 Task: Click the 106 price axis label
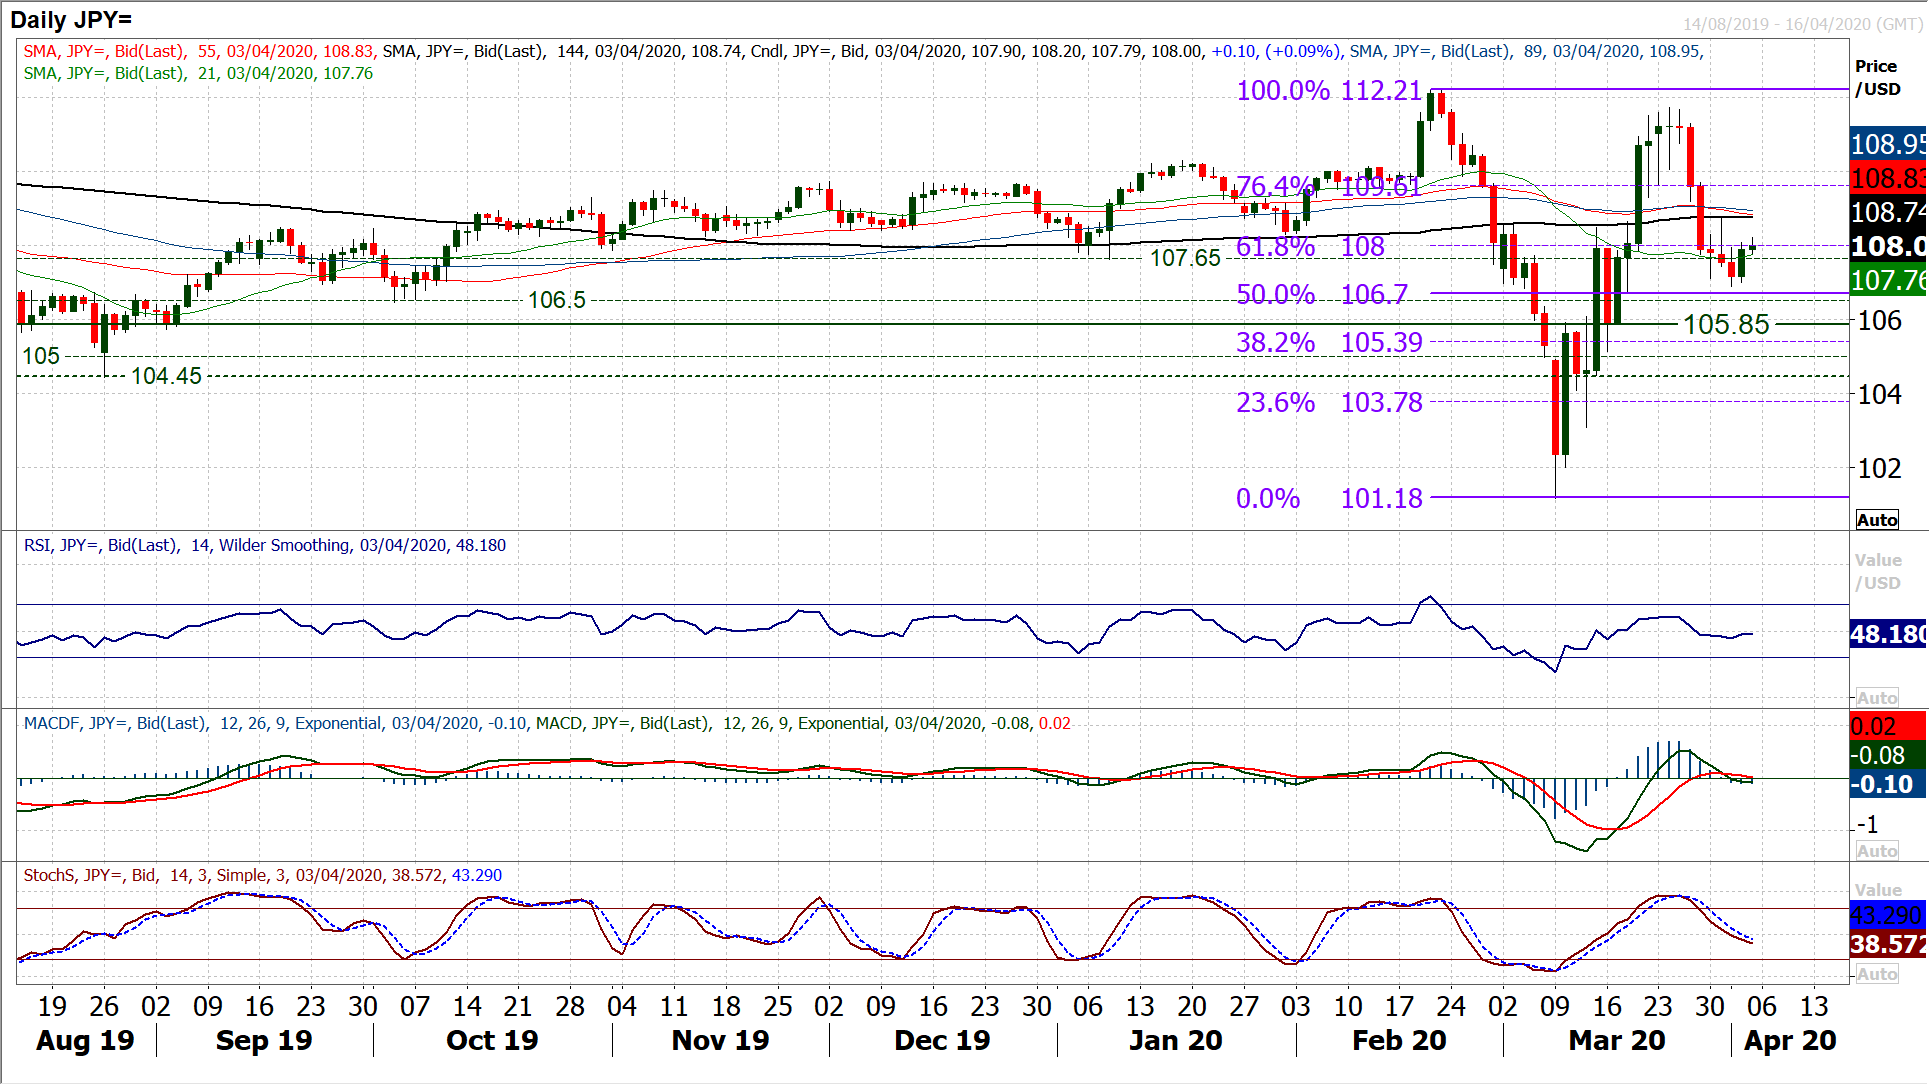[1879, 321]
